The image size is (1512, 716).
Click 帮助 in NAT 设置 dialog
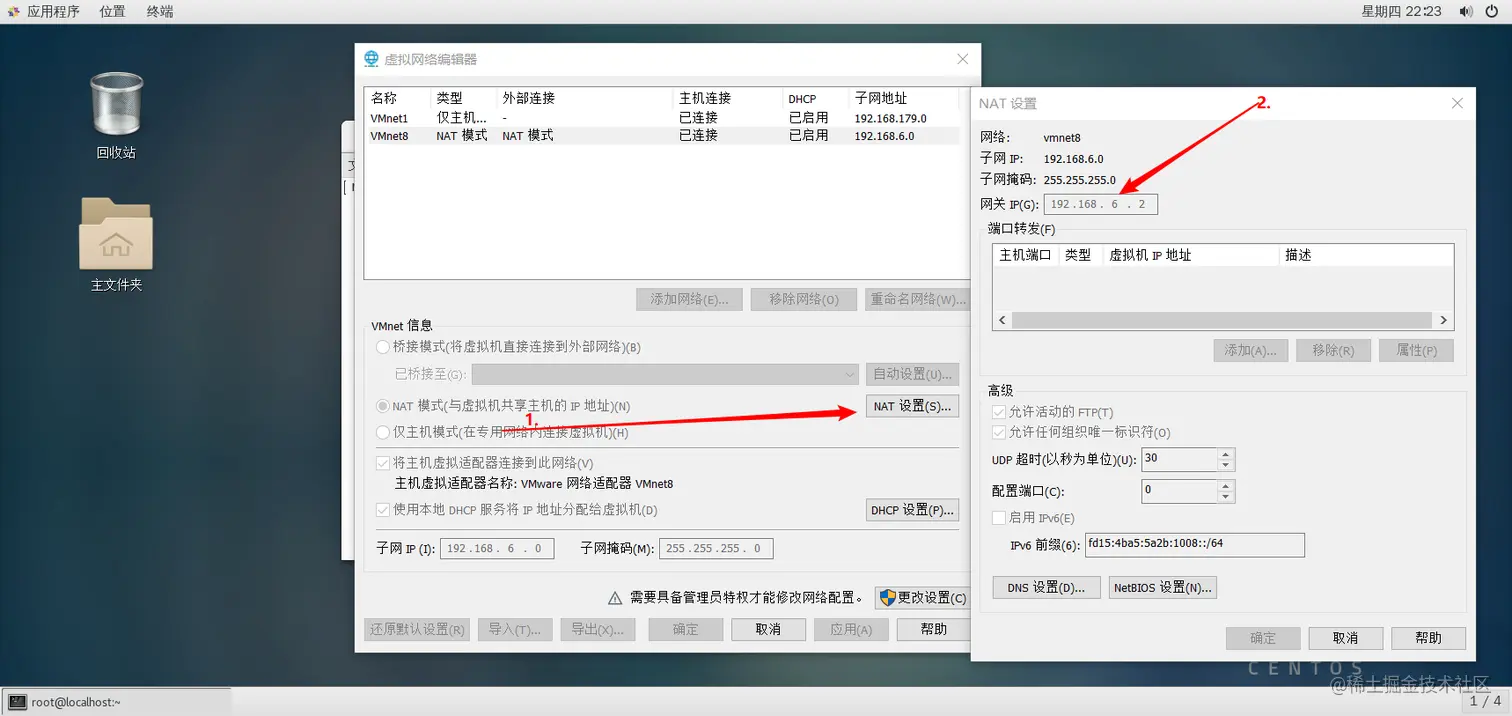coord(1429,638)
